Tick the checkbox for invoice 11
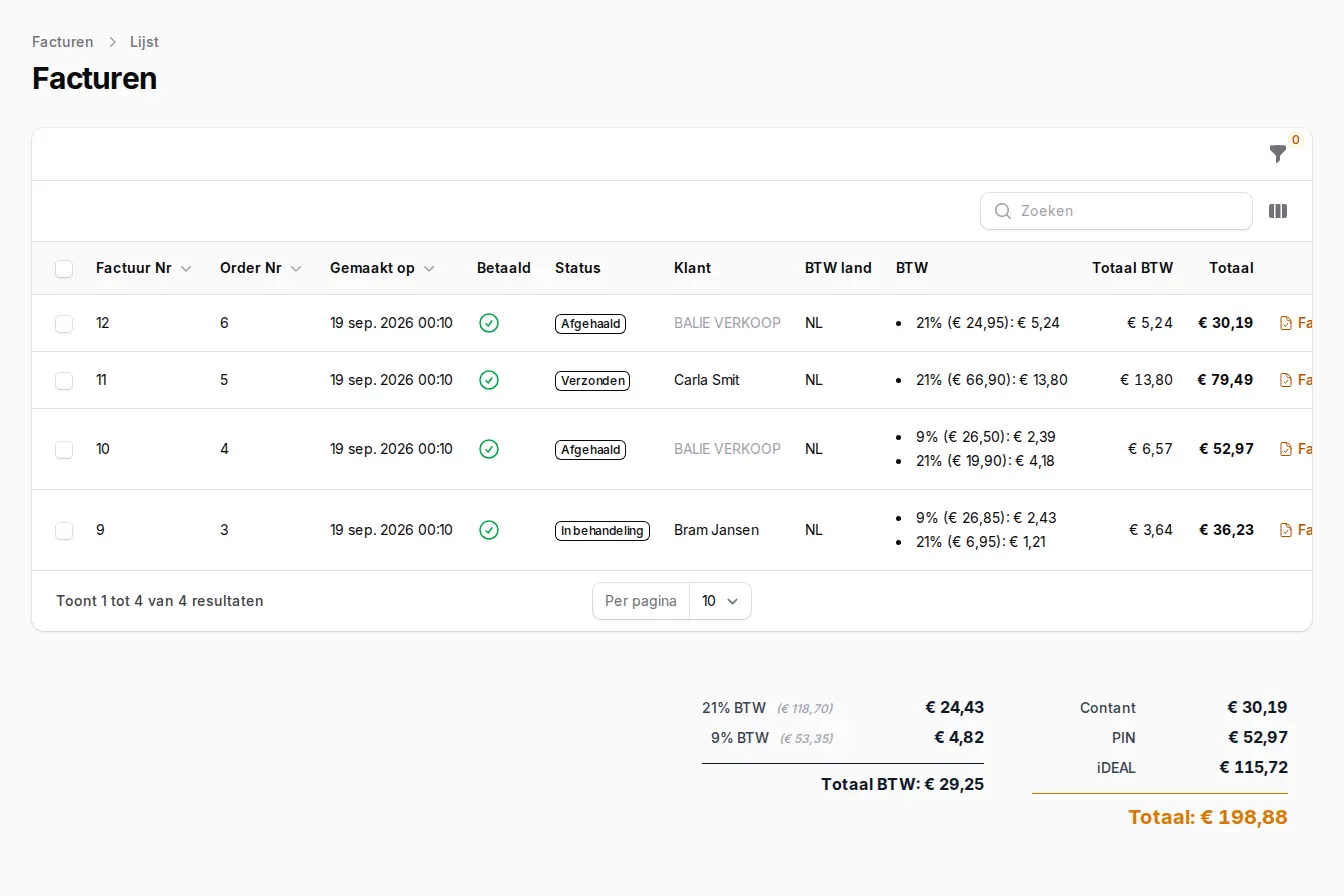Screen dimensions: 1344x896 (x=64, y=380)
